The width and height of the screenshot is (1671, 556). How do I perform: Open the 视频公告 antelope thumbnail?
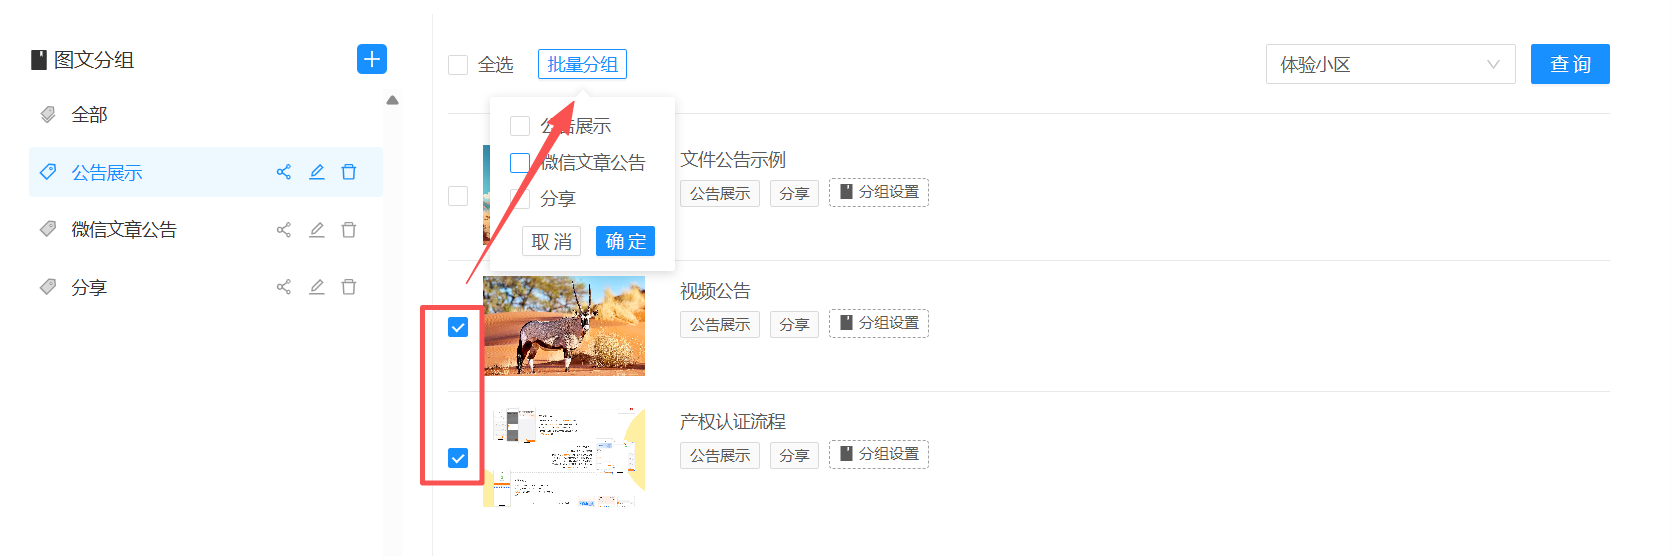pos(564,326)
